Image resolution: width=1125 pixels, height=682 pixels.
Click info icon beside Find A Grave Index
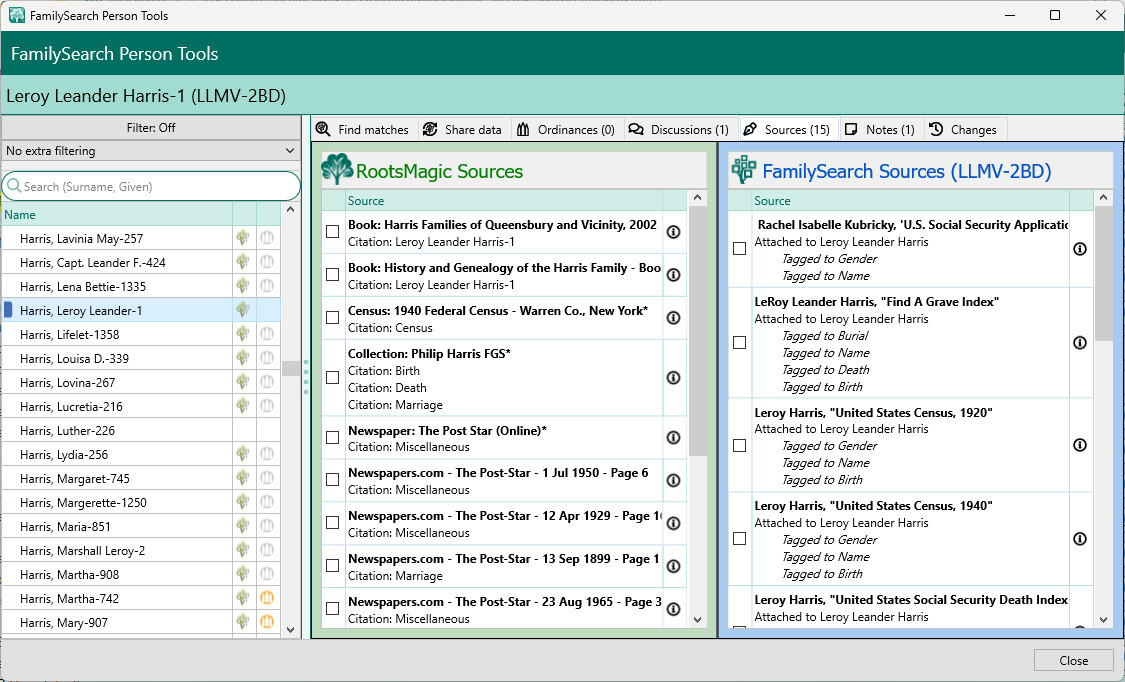tap(1080, 343)
